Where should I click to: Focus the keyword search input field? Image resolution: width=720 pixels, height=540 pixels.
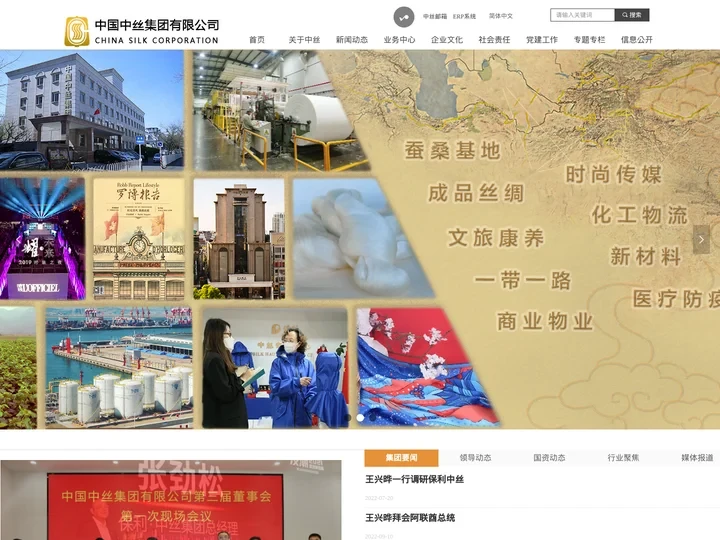582,15
